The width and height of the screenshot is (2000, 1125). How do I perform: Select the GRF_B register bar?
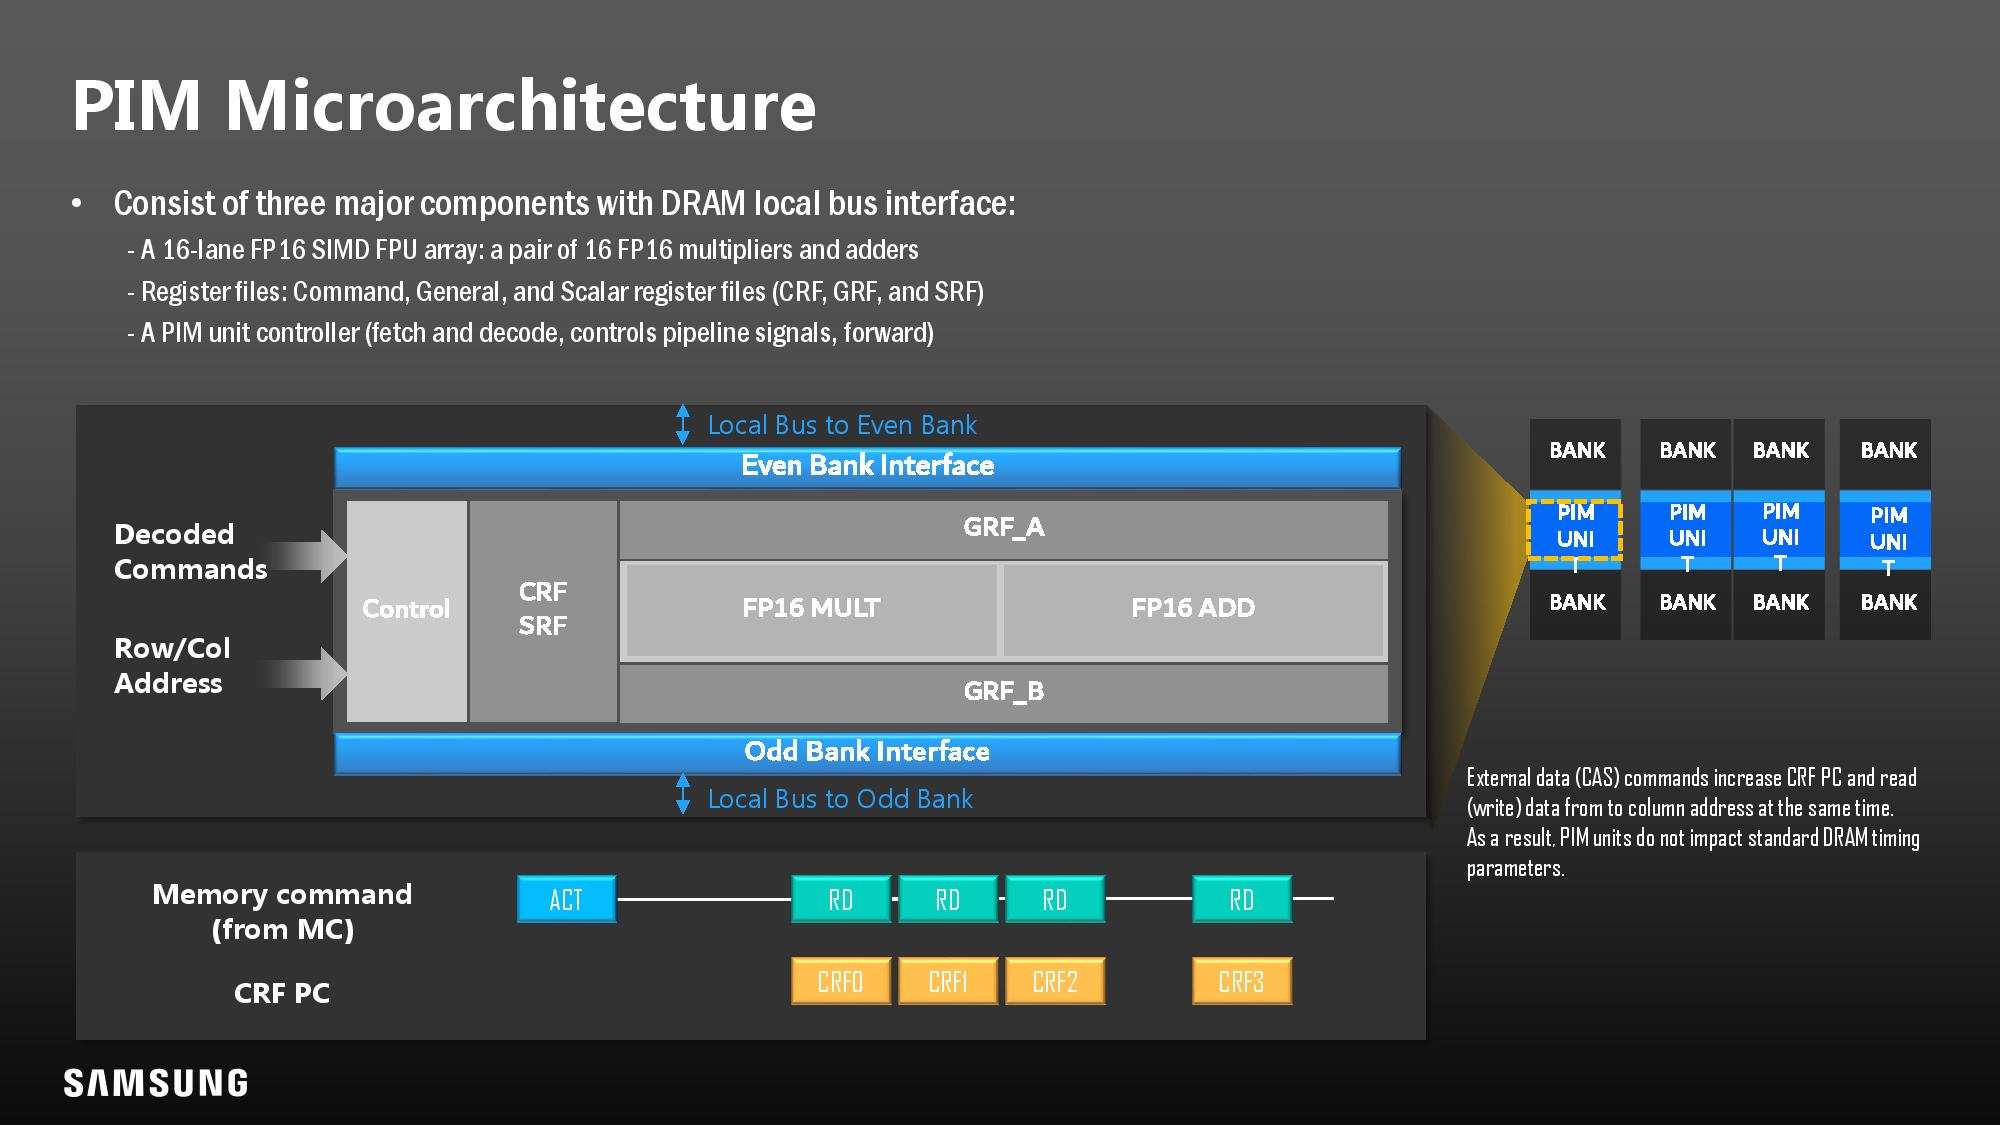click(1003, 692)
